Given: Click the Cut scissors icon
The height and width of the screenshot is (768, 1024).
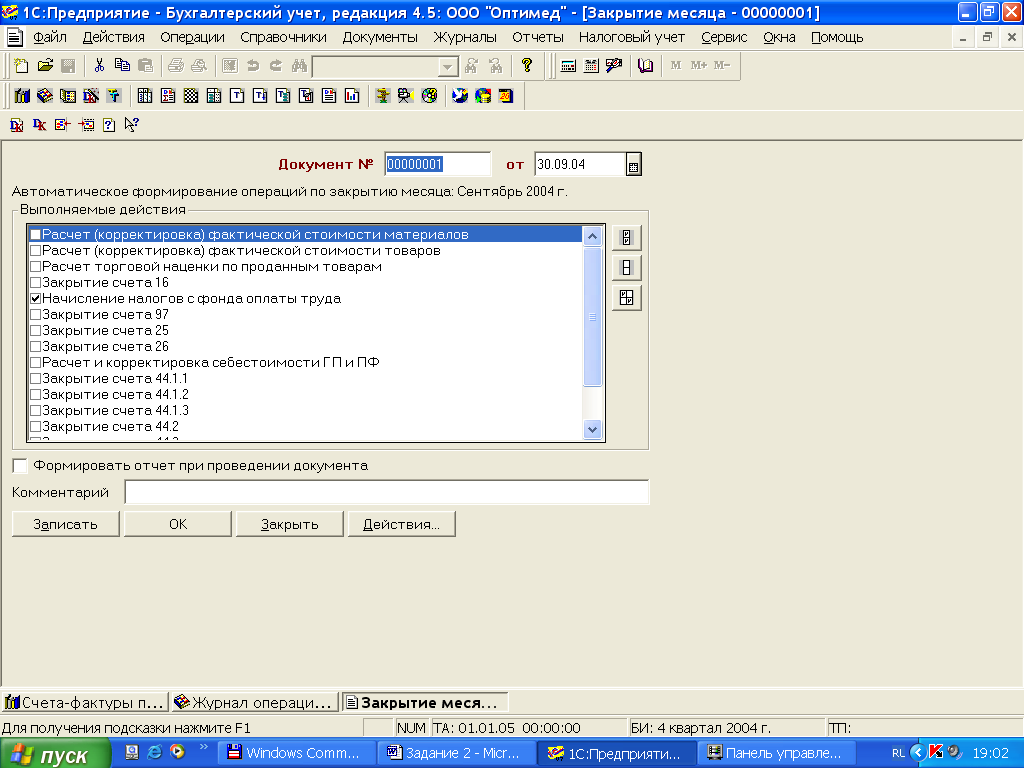Looking at the screenshot, I should pos(99,65).
